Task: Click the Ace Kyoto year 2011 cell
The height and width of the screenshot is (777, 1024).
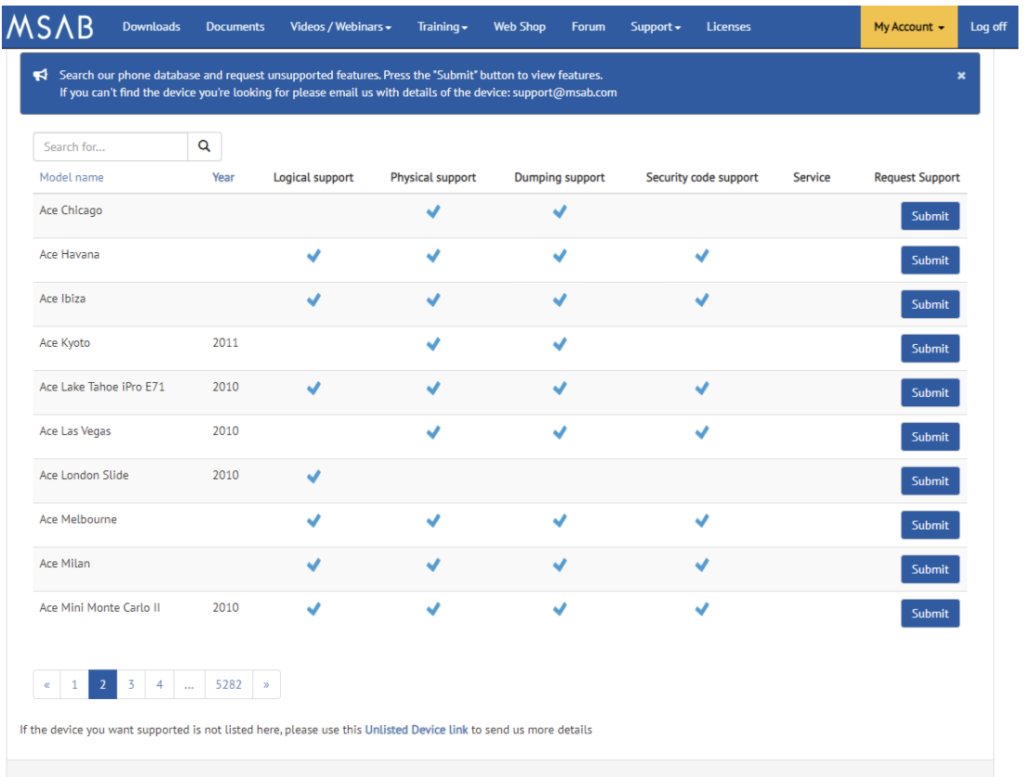Action: pos(225,343)
